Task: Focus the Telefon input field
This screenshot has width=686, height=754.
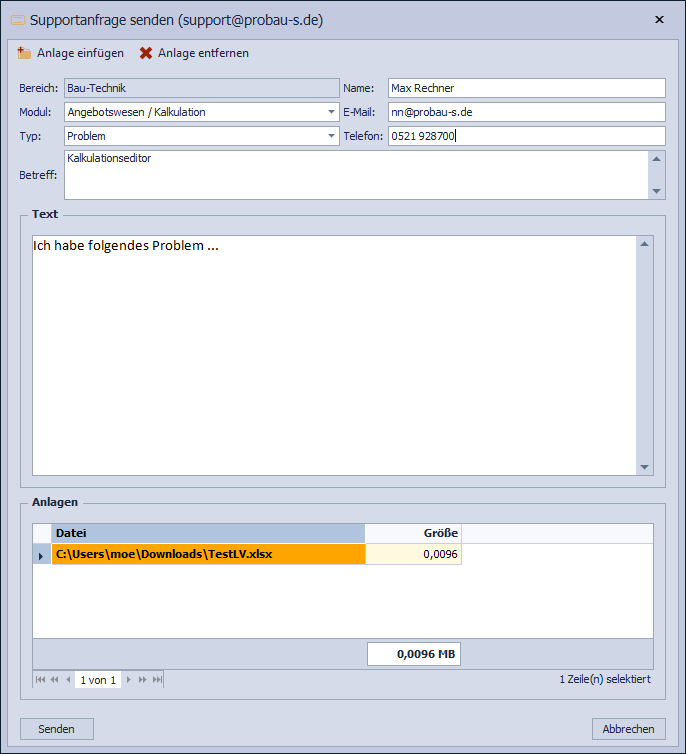Action: coord(526,136)
